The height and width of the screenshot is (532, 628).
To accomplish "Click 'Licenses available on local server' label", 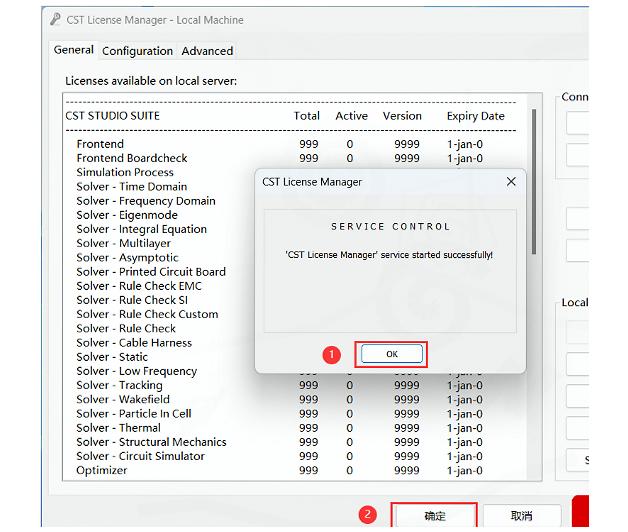I will point(151,81).
